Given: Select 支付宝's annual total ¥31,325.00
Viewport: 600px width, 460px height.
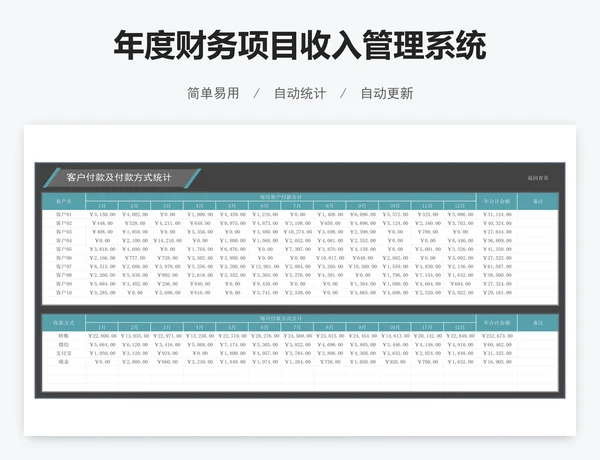Looking at the screenshot, I should (x=497, y=353).
